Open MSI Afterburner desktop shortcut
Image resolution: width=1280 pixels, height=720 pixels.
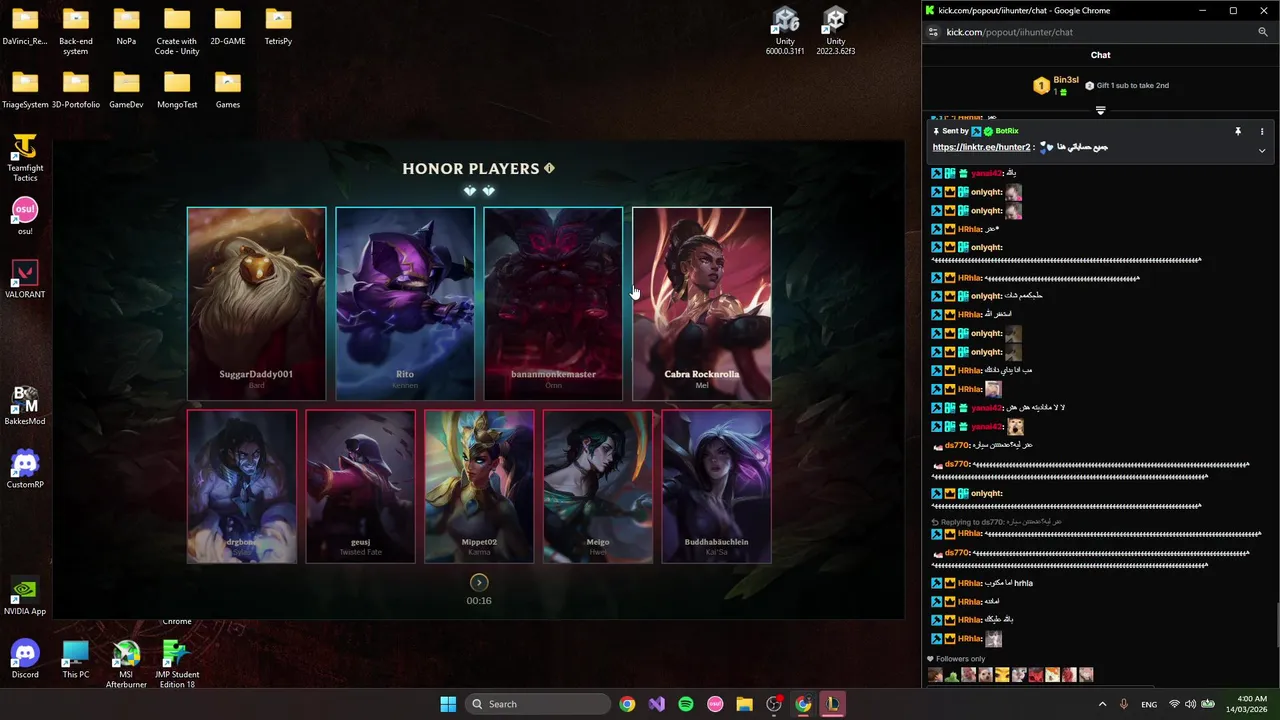click(x=126, y=664)
